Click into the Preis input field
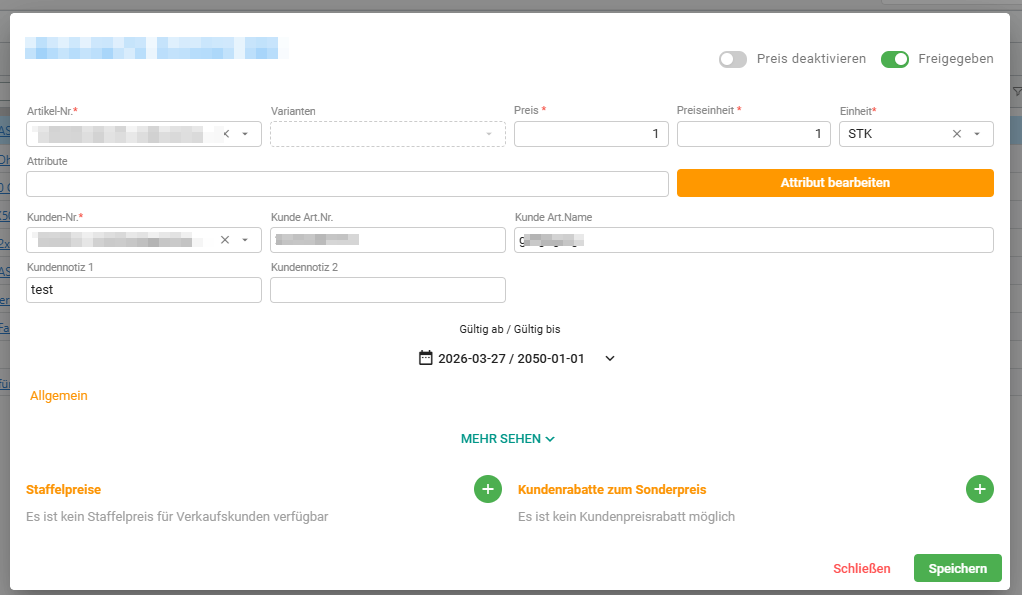The height and width of the screenshot is (595, 1022). tap(591, 134)
